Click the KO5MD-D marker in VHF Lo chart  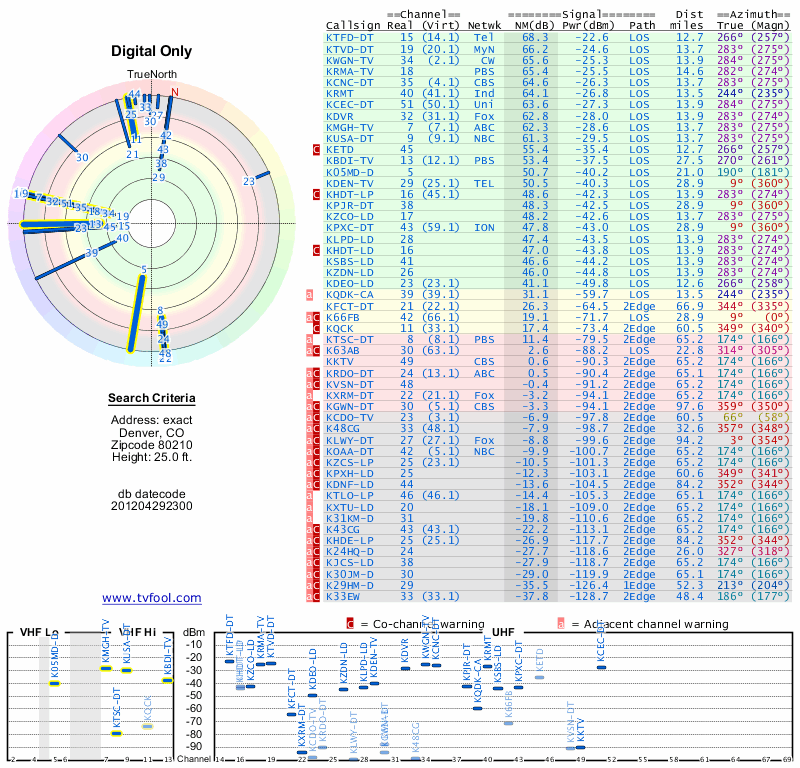tap(55, 683)
